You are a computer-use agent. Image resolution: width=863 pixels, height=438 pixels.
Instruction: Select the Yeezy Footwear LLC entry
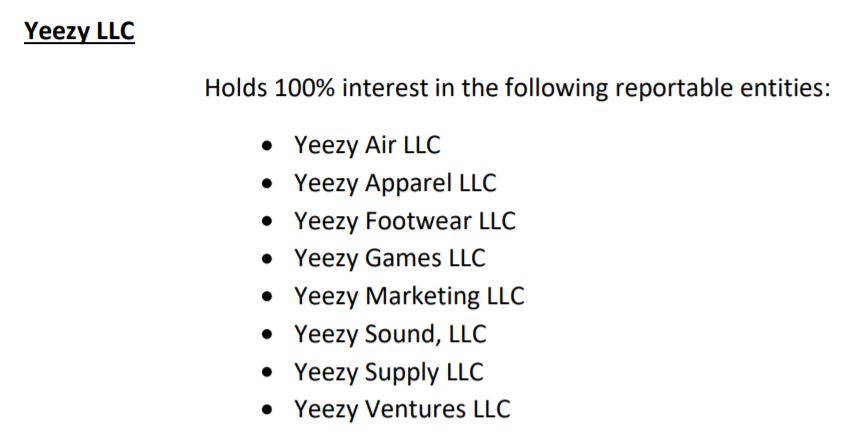pyautogui.click(x=405, y=221)
